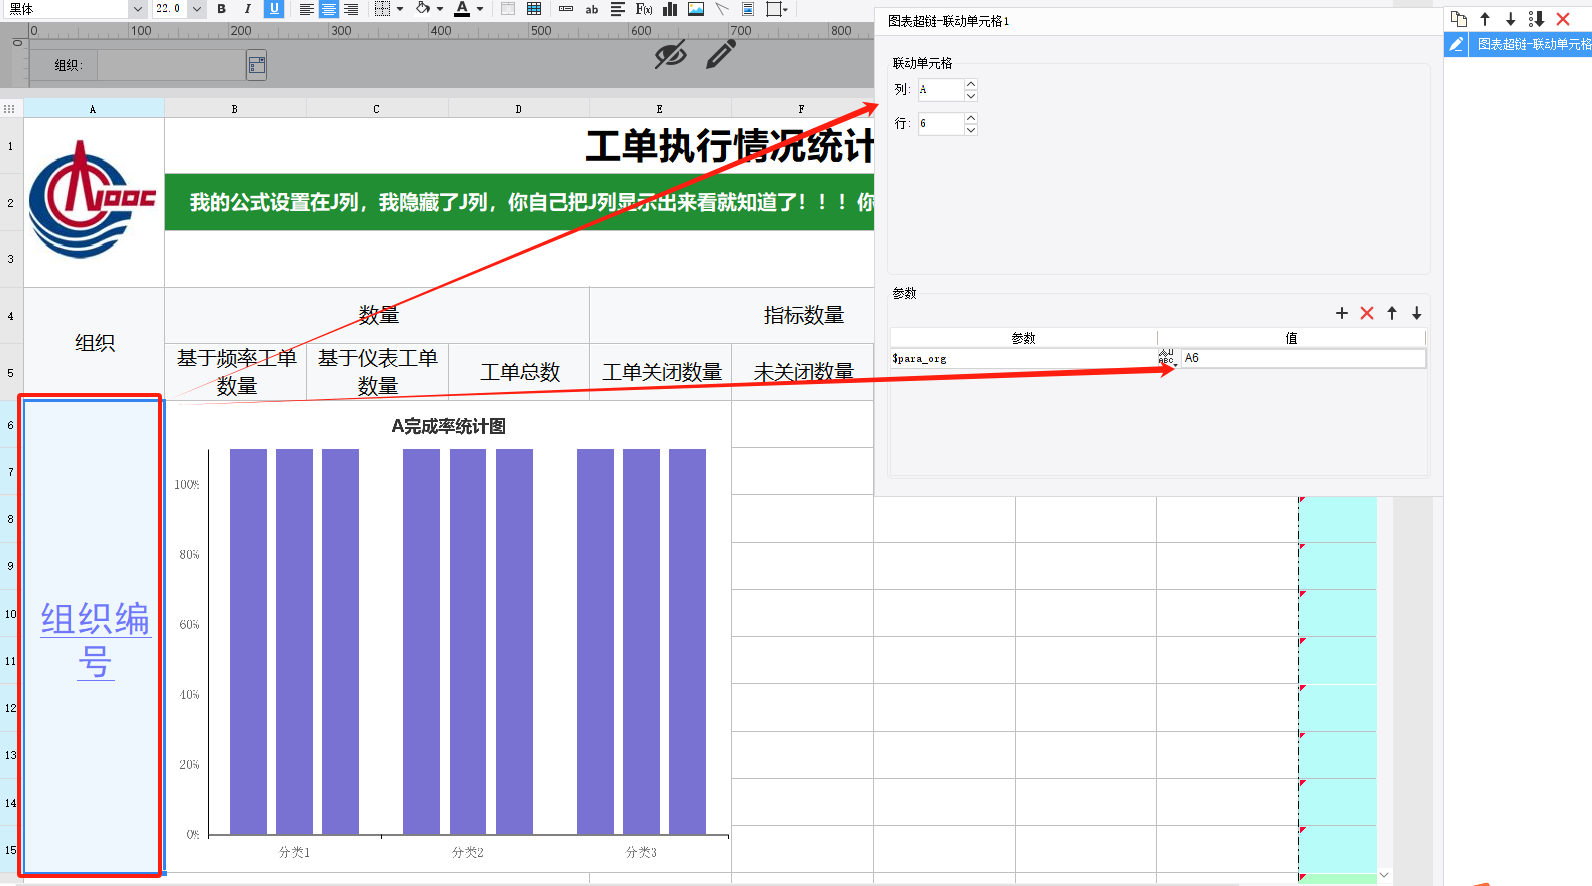Insert a chart via bar chart icon
Screen dimensions: 1592x886
click(x=670, y=9)
